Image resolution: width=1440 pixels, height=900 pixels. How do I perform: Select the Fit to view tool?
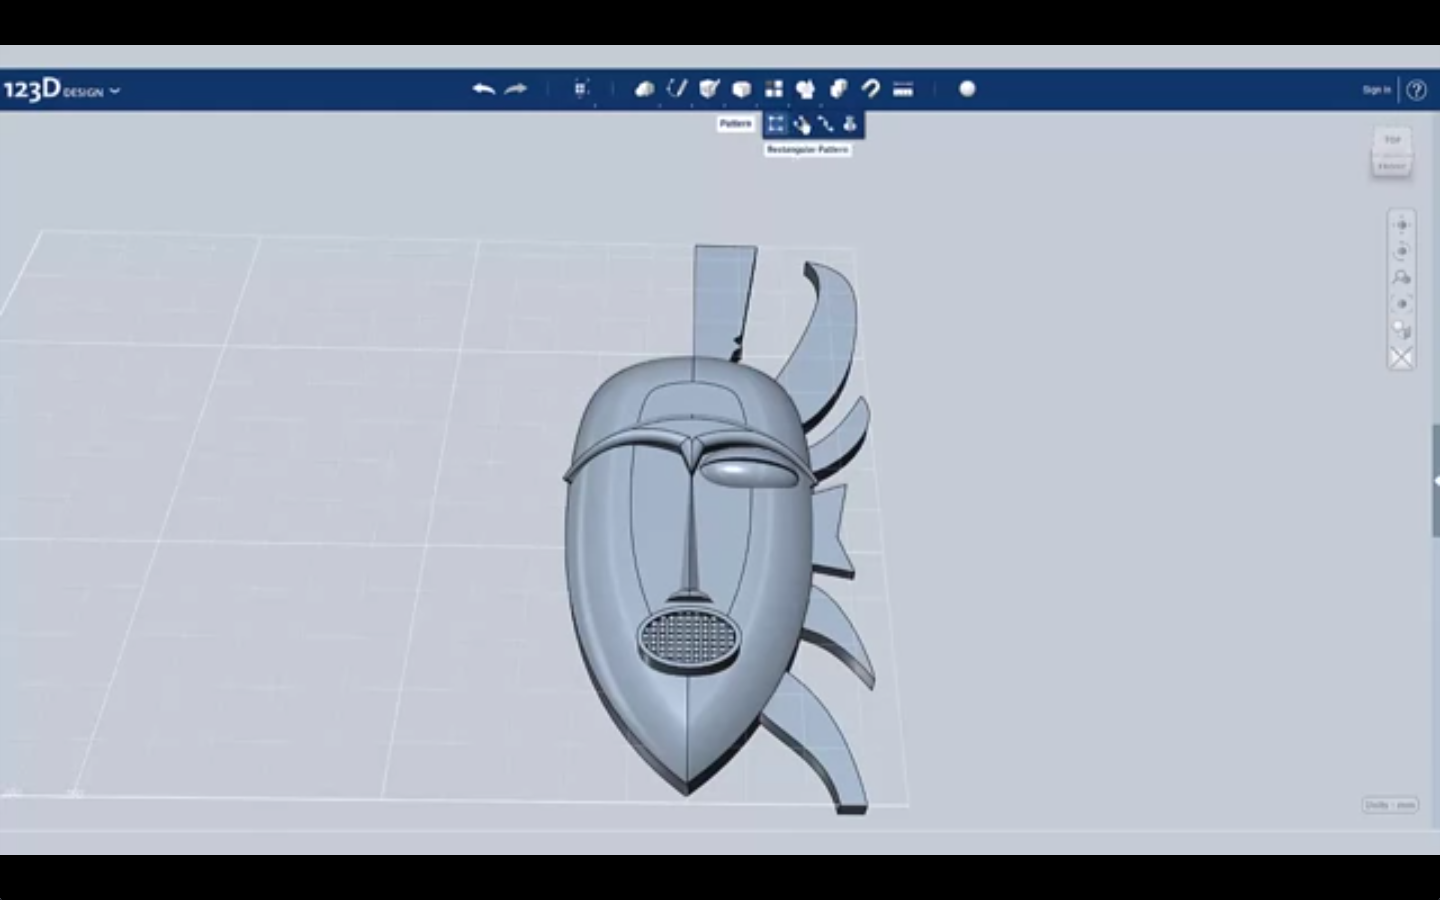tap(1401, 304)
